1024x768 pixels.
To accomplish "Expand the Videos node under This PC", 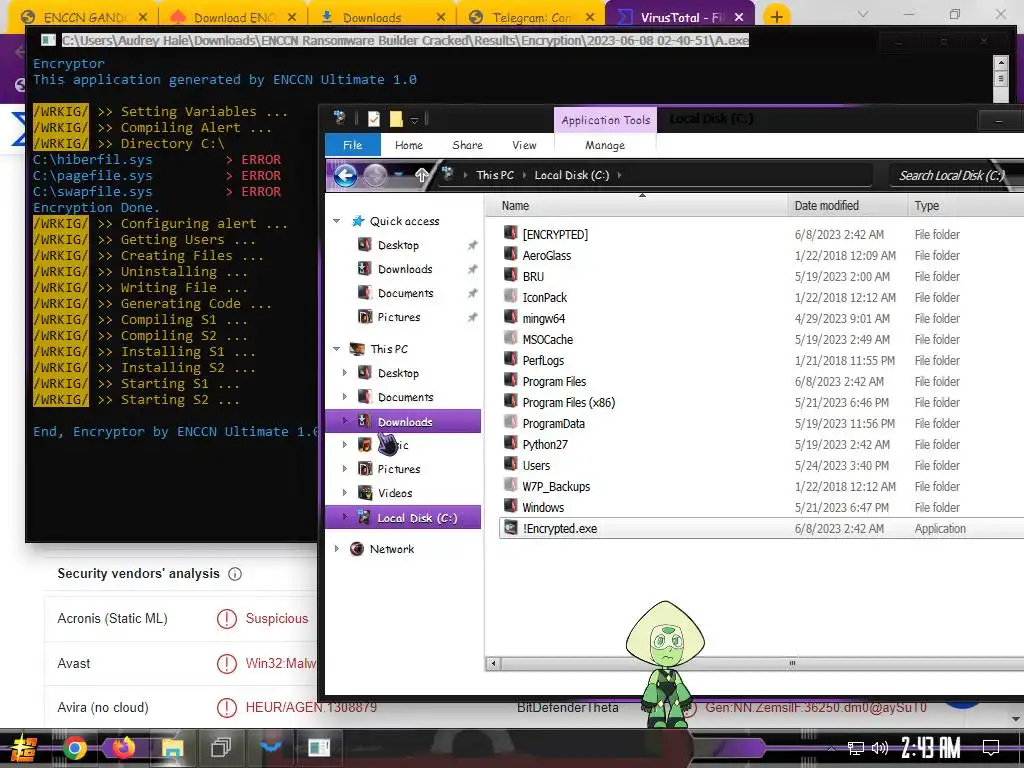I will 345,493.
